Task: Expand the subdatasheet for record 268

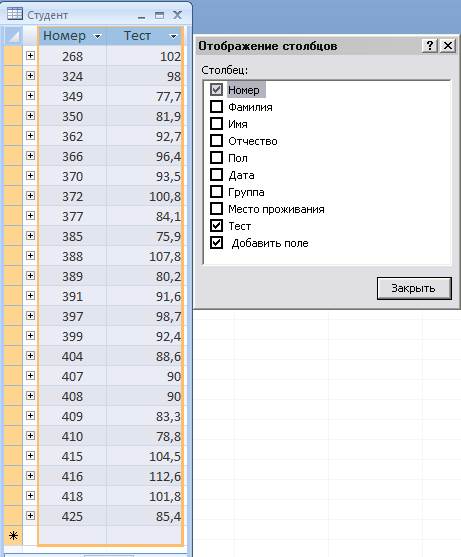Action: [x=30, y=55]
